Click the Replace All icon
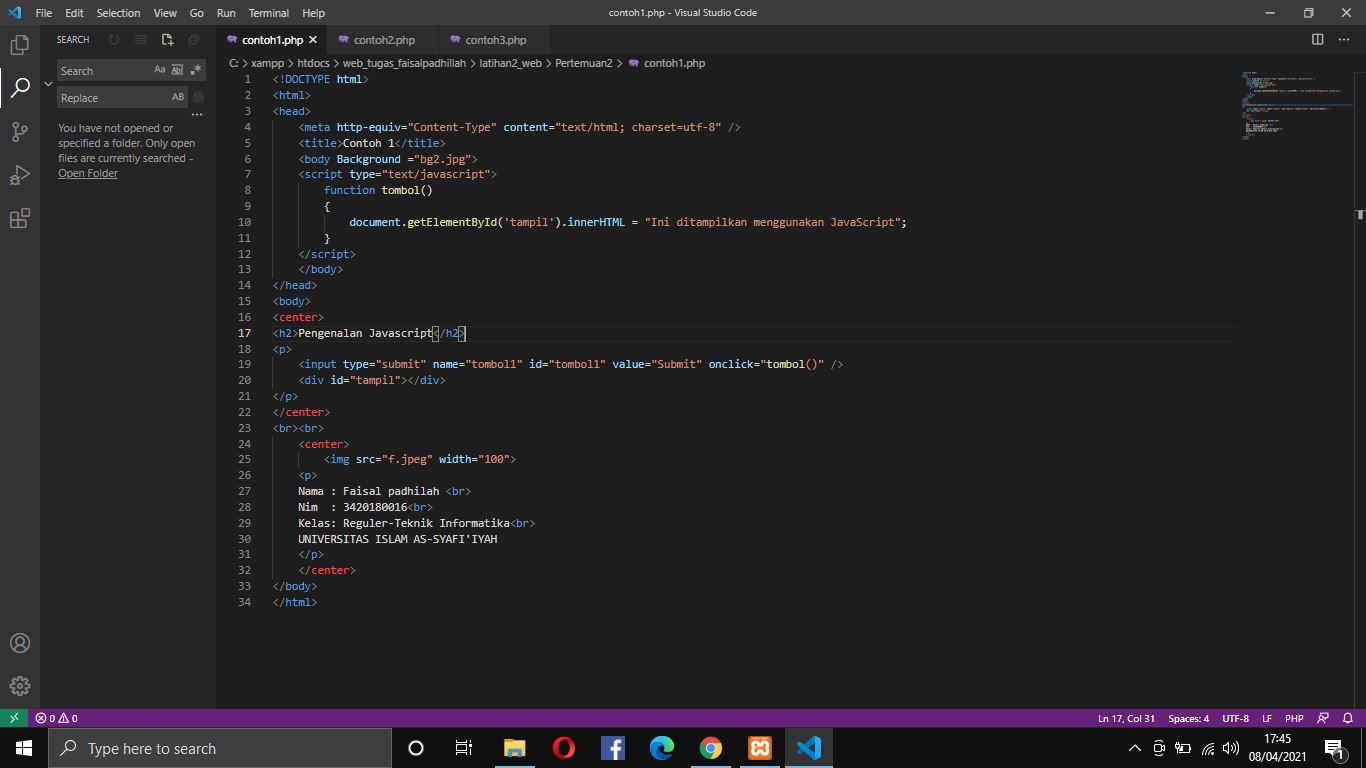The image size is (1366, 768). (198, 98)
